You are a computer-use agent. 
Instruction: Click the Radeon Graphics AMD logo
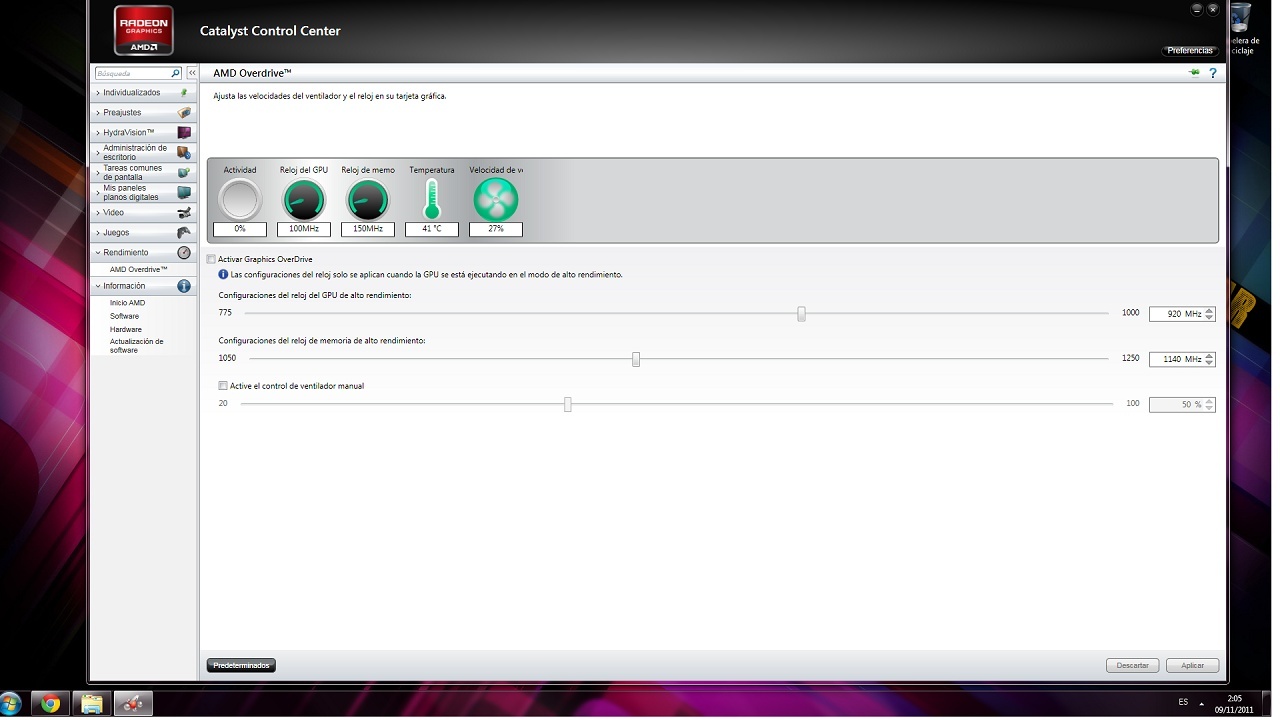144,31
